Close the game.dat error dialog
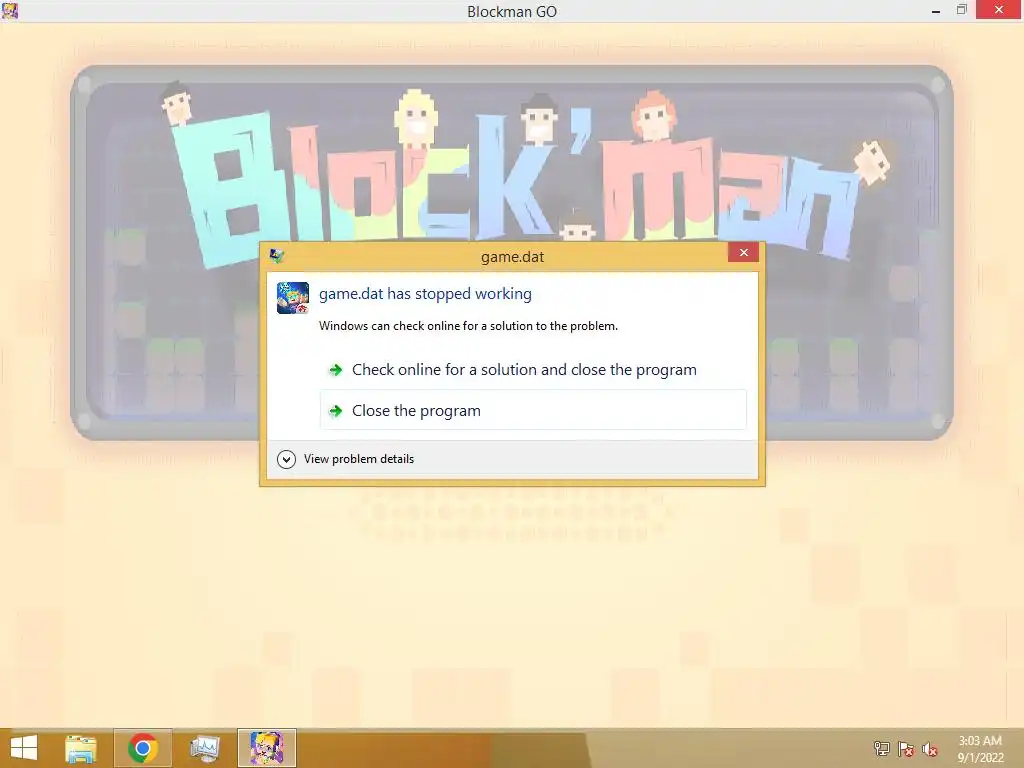 coord(743,253)
